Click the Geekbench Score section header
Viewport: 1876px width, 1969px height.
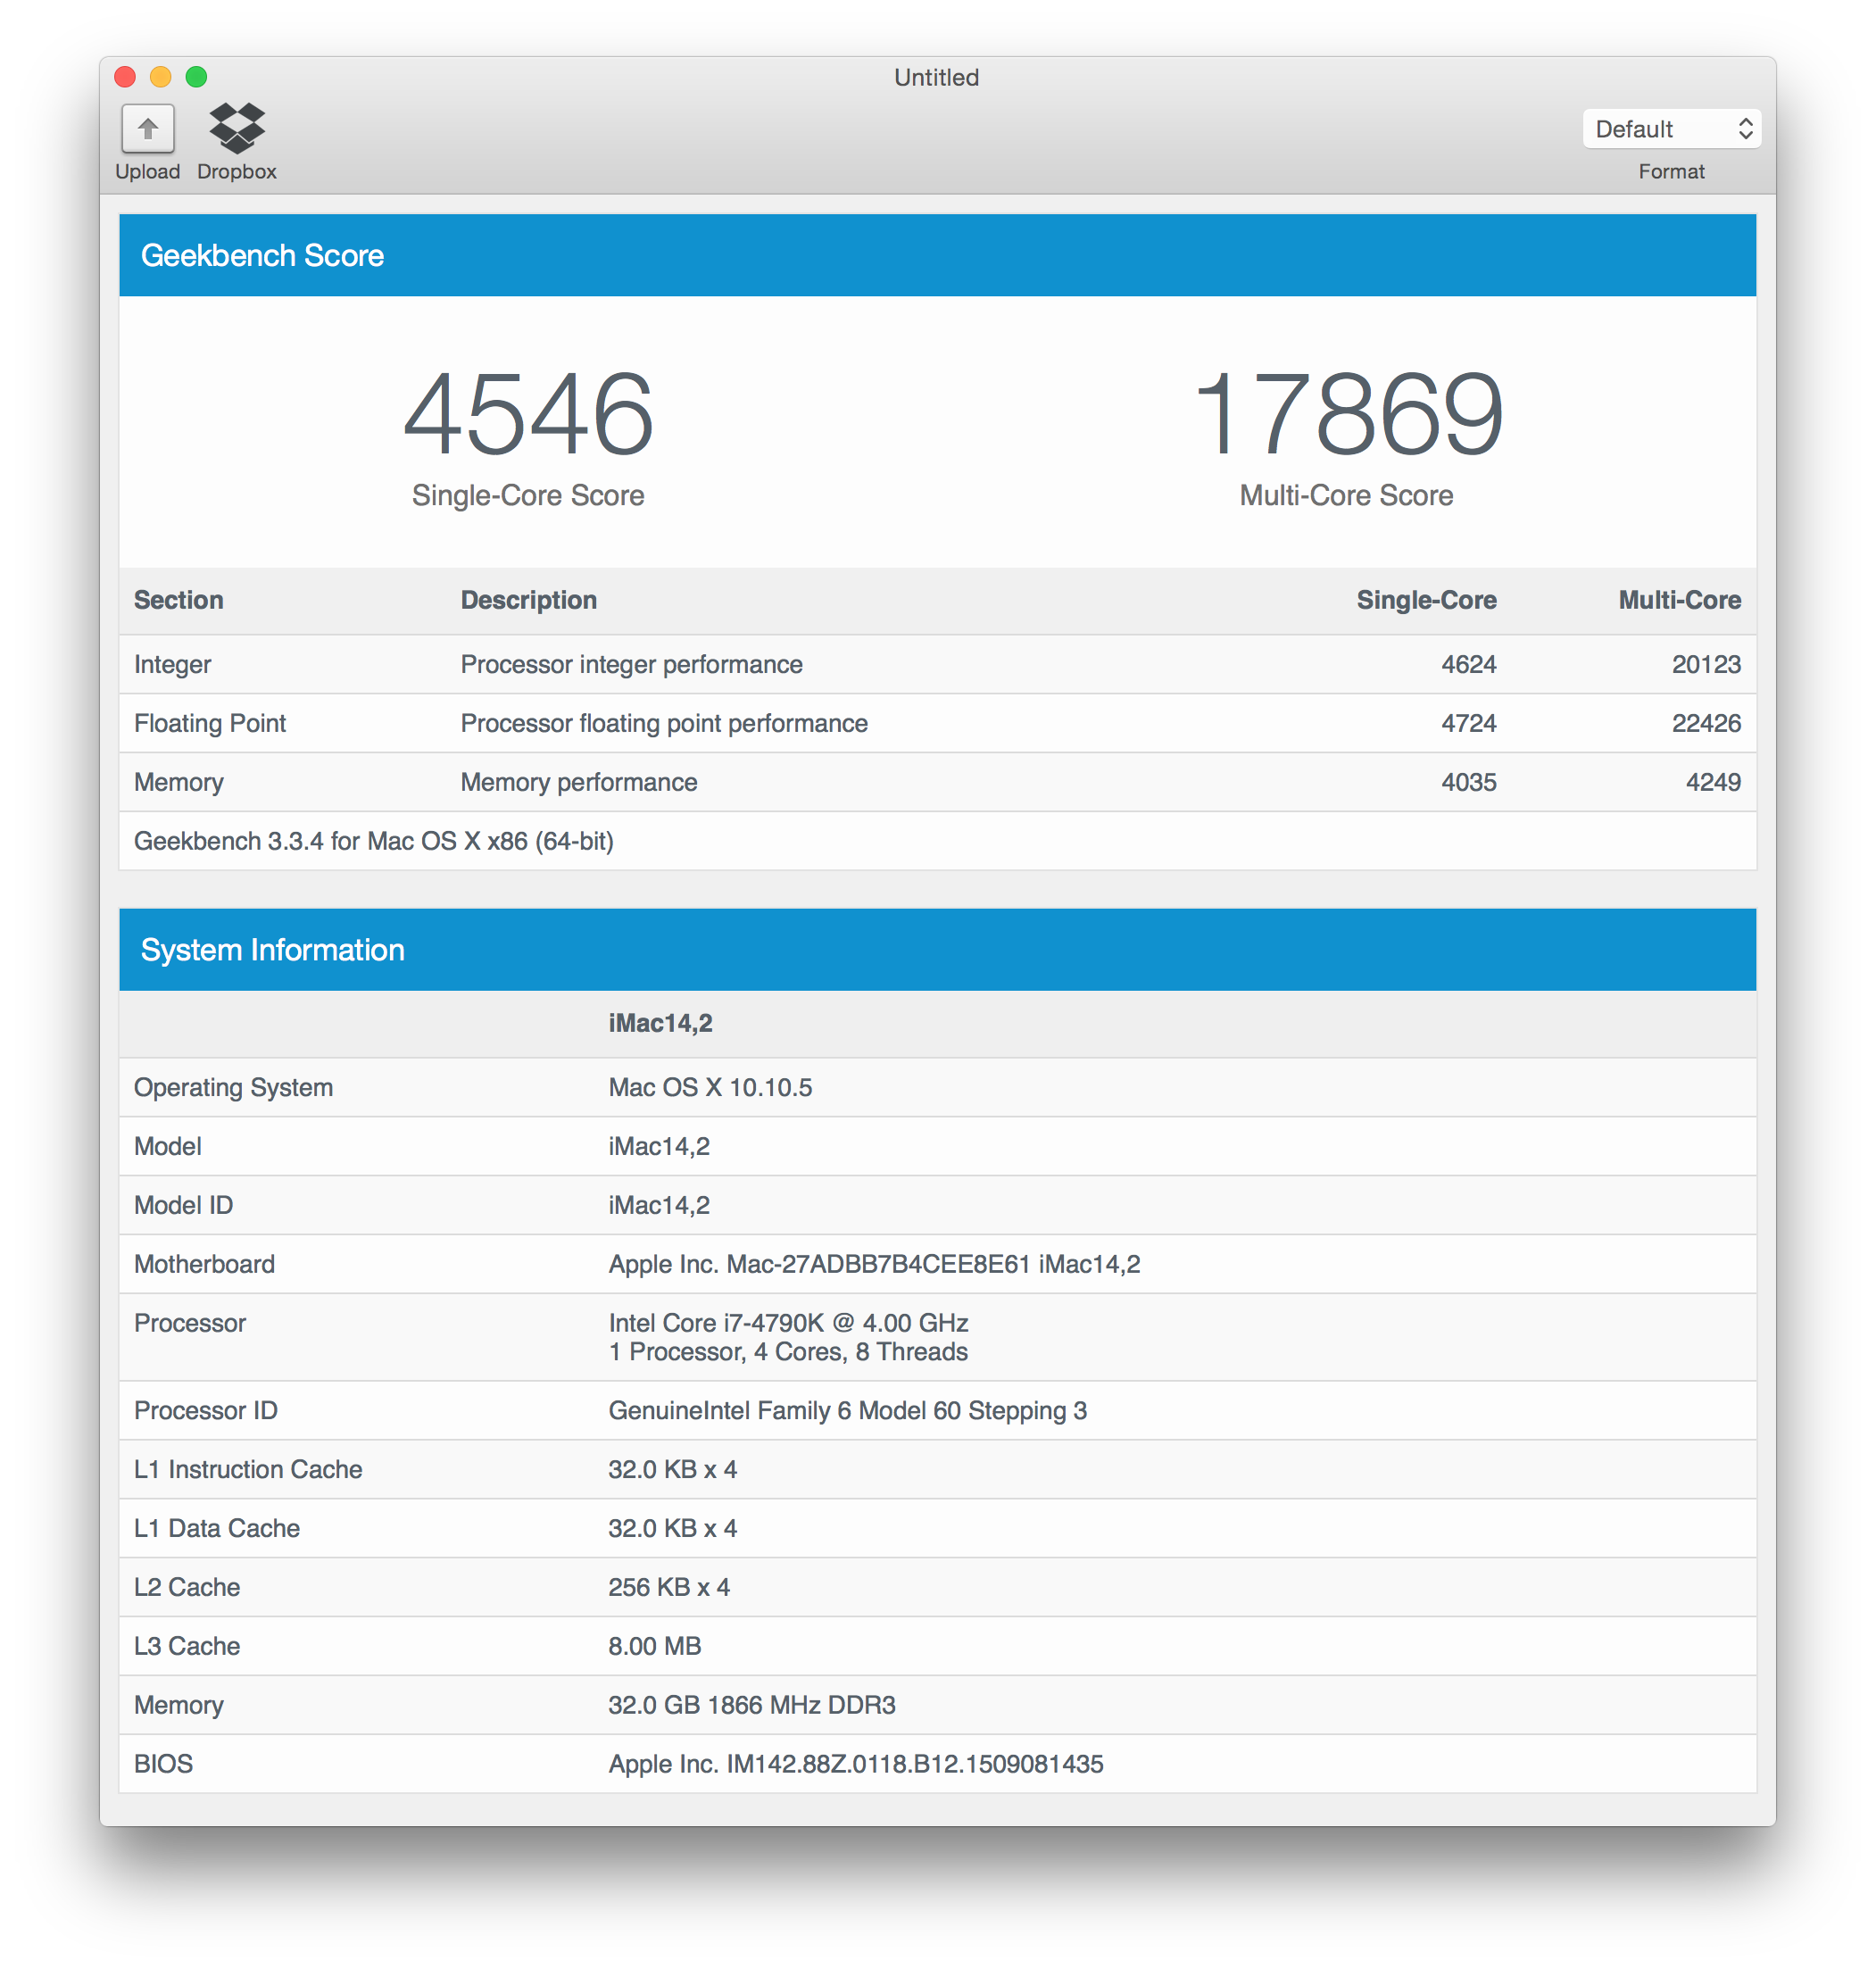point(262,255)
